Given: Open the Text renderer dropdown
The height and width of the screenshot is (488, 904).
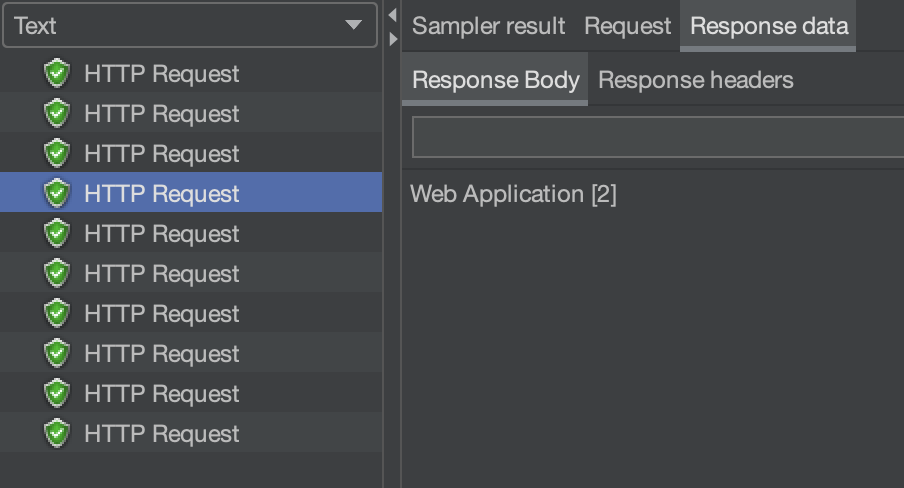Looking at the screenshot, I should 189,26.
